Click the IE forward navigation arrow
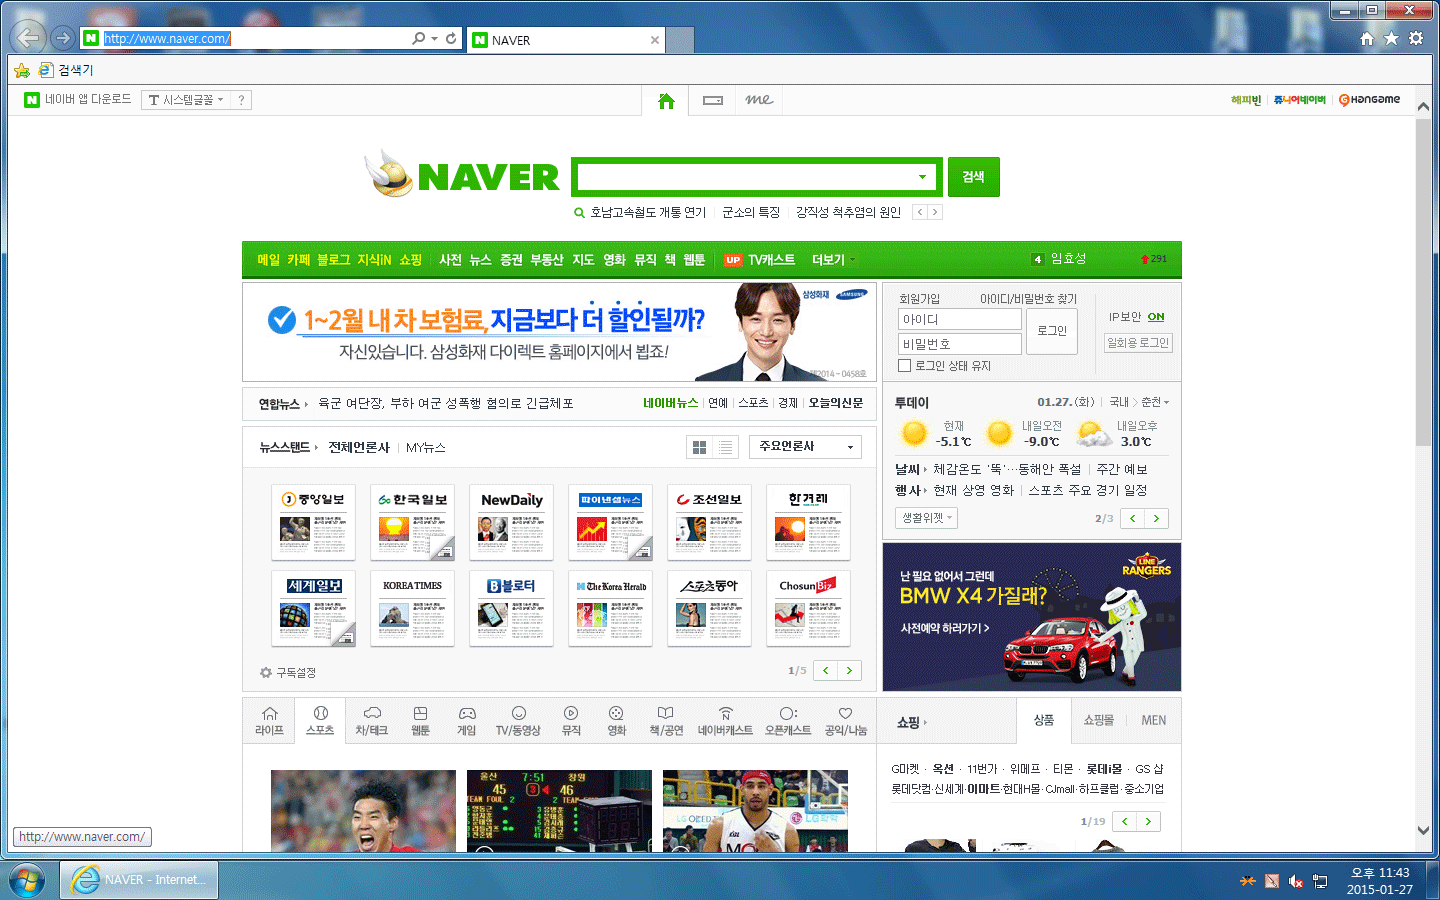Viewport: 1440px width, 900px height. click(x=63, y=38)
